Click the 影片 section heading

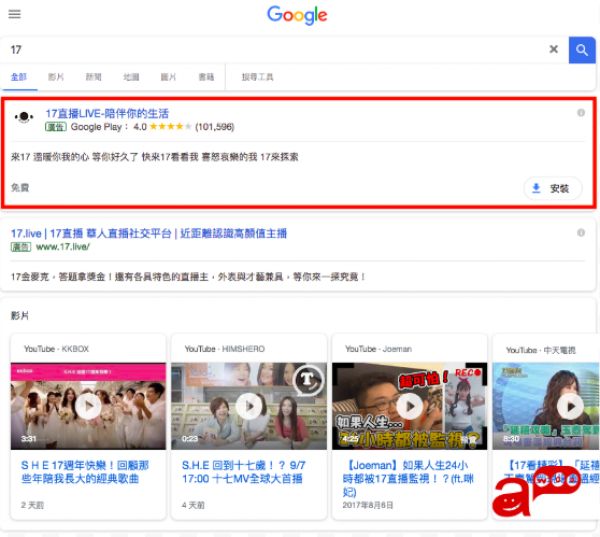(20, 316)
